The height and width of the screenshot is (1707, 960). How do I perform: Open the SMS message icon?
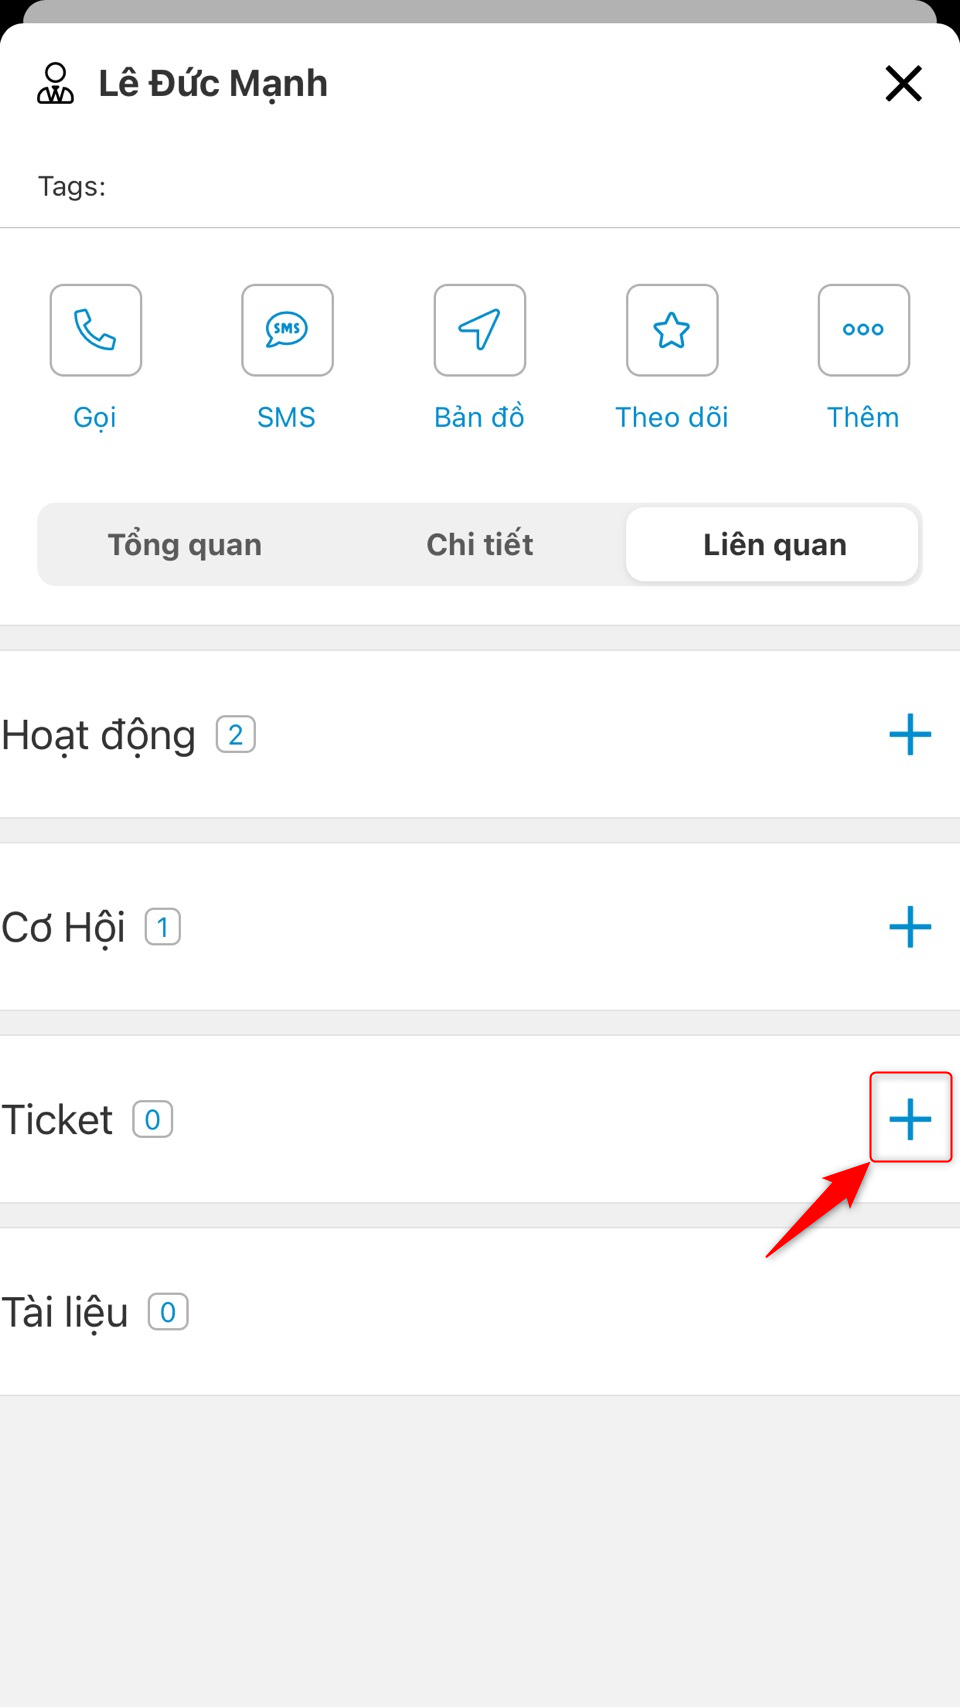pyautogui.click(x=287, y=330)
